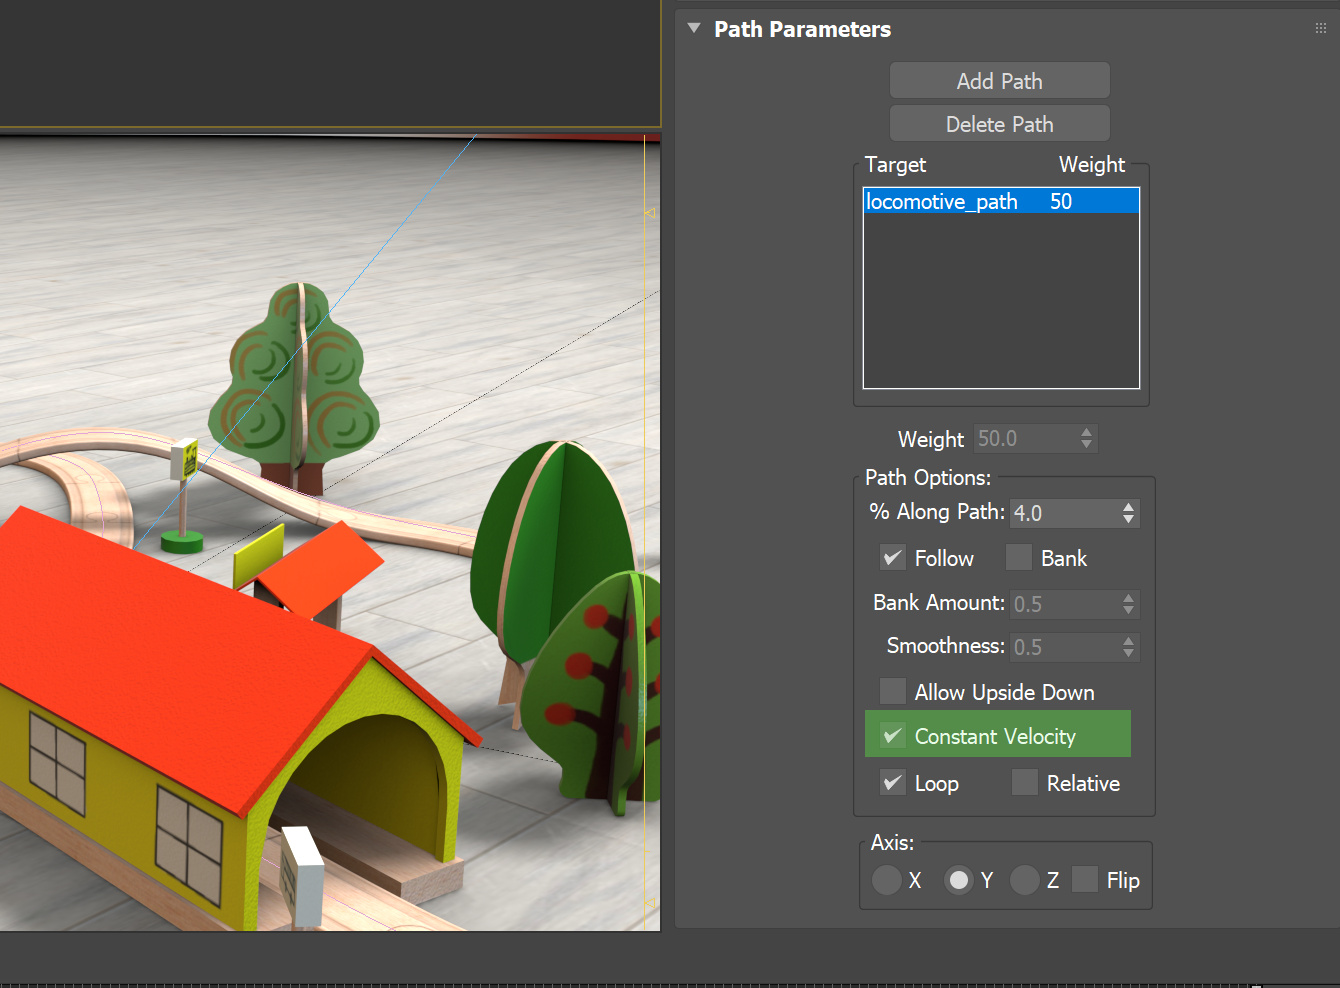Enable the Bank checkbox
Viewport: 1340px width, 988px height.
click(x=1019, y=557)
